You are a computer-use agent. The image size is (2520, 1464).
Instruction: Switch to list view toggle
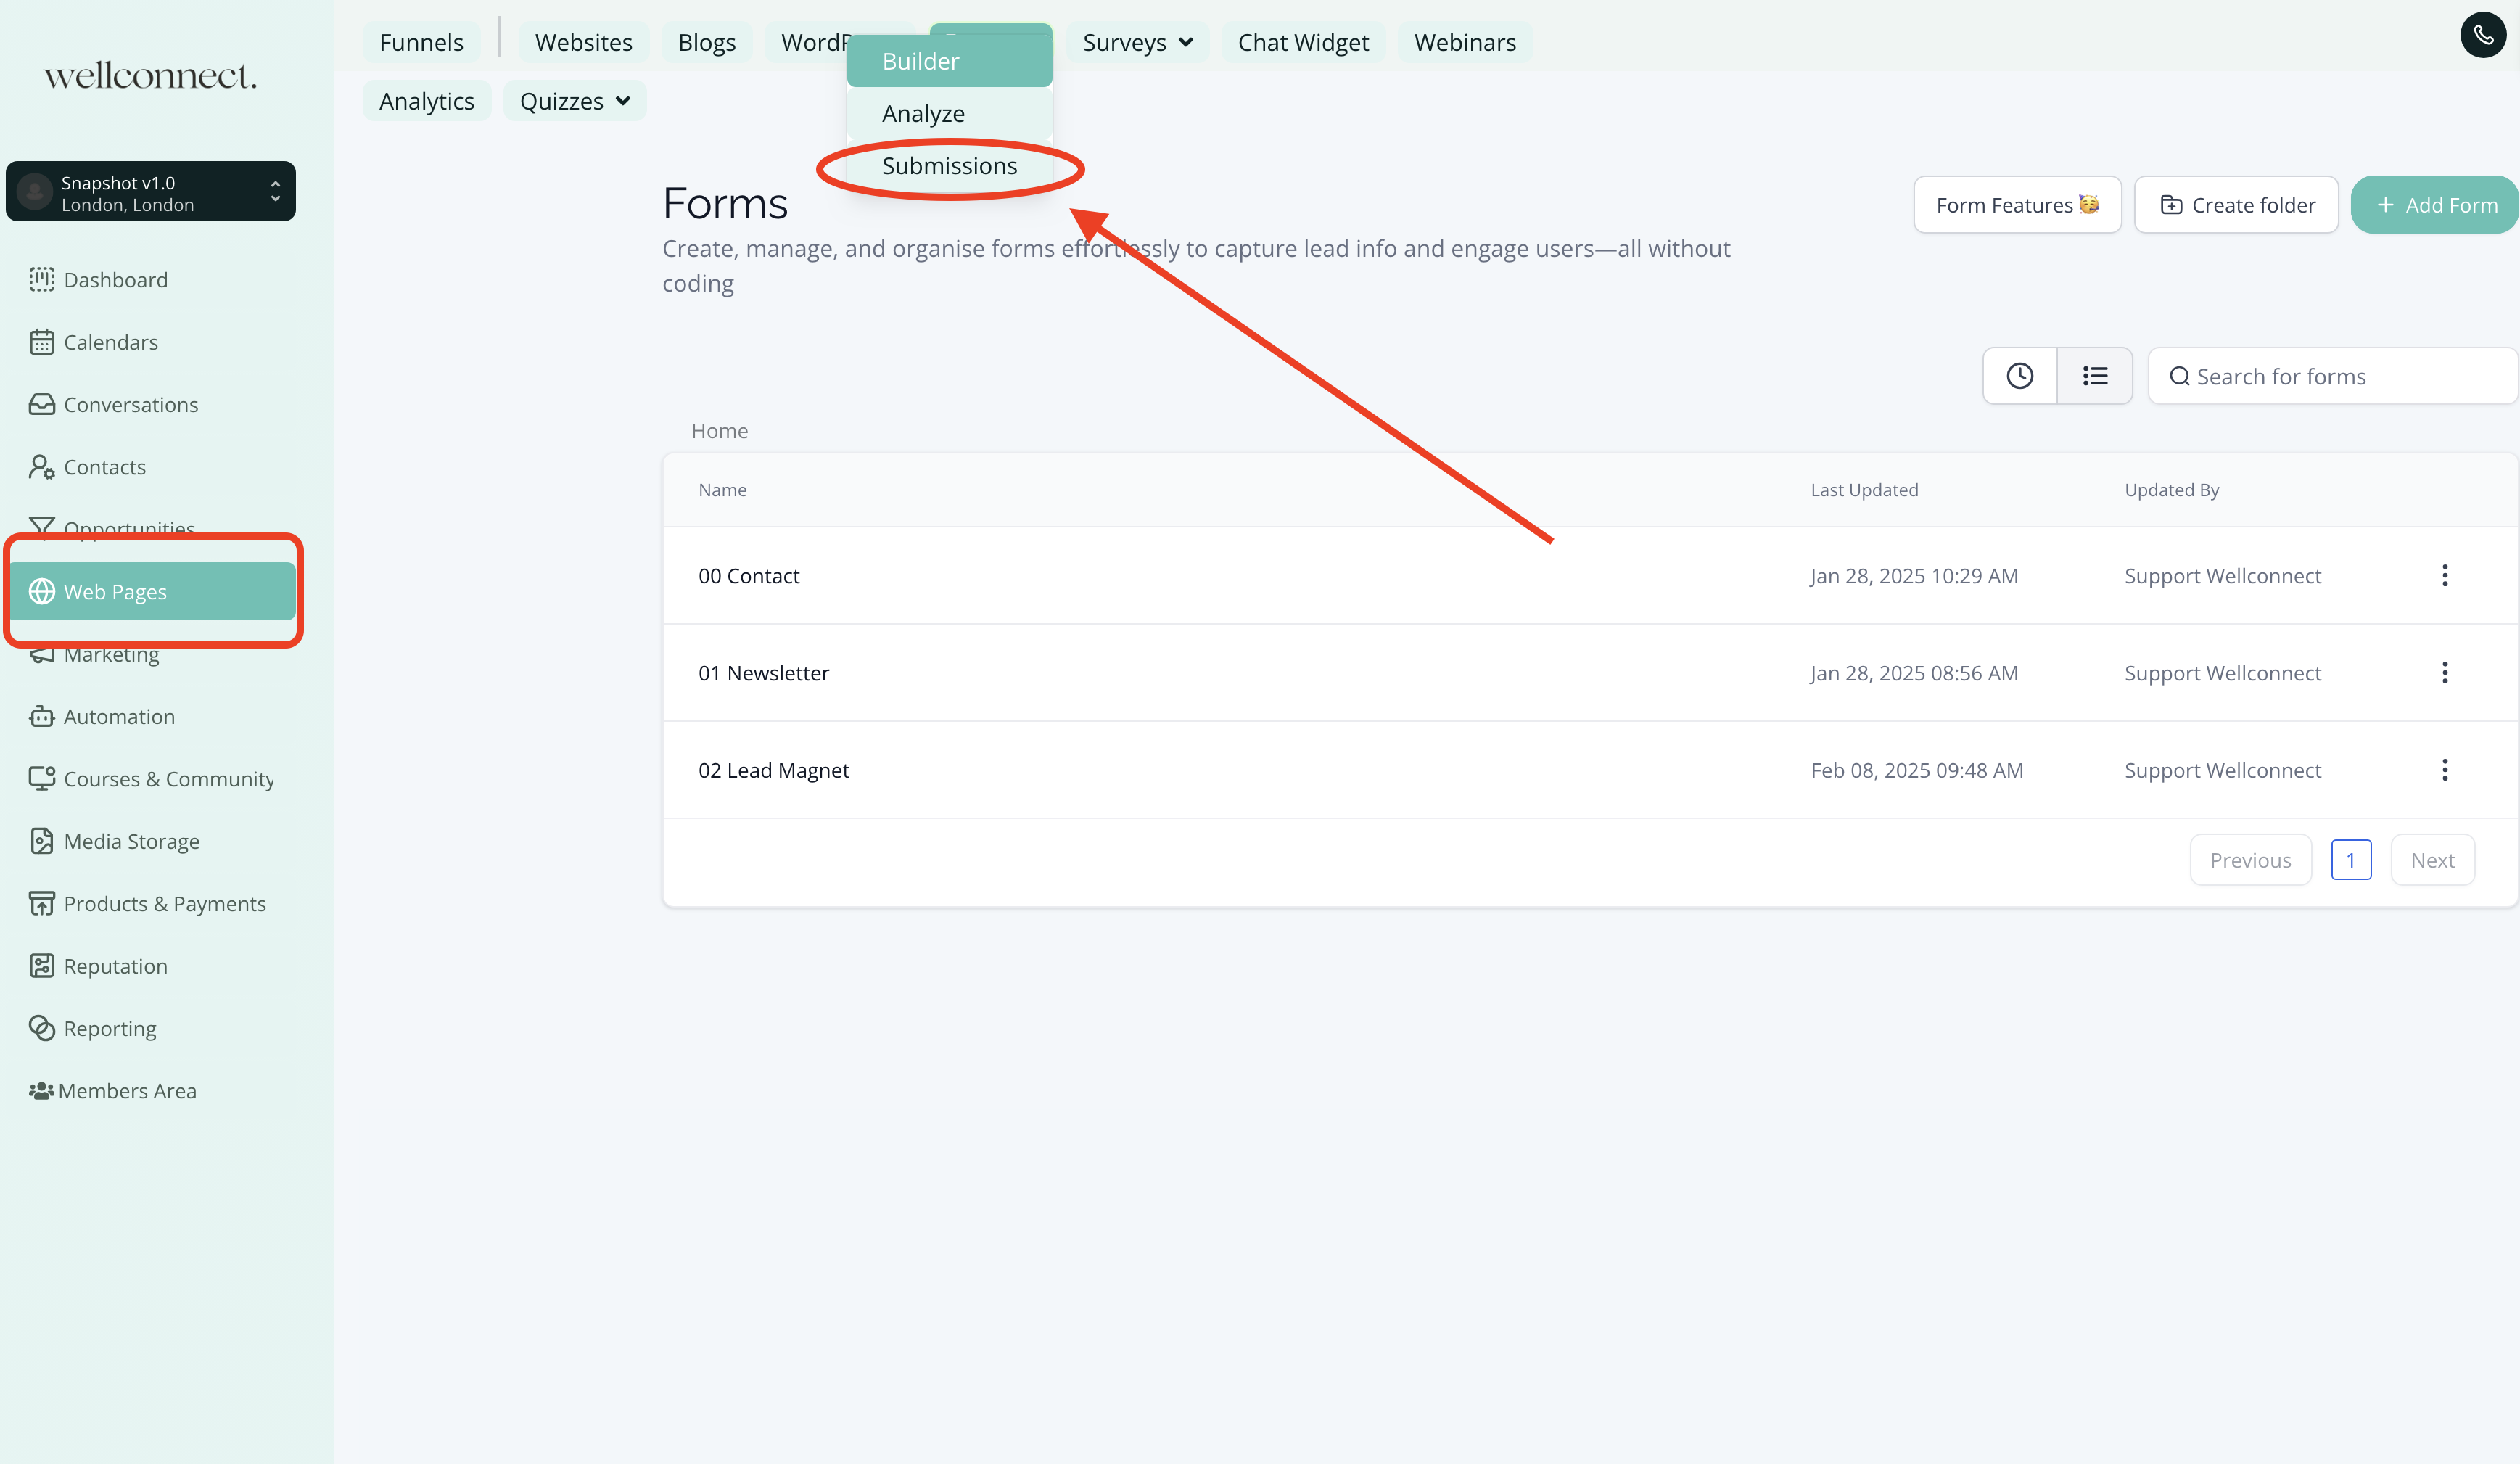pos(2094,376)
